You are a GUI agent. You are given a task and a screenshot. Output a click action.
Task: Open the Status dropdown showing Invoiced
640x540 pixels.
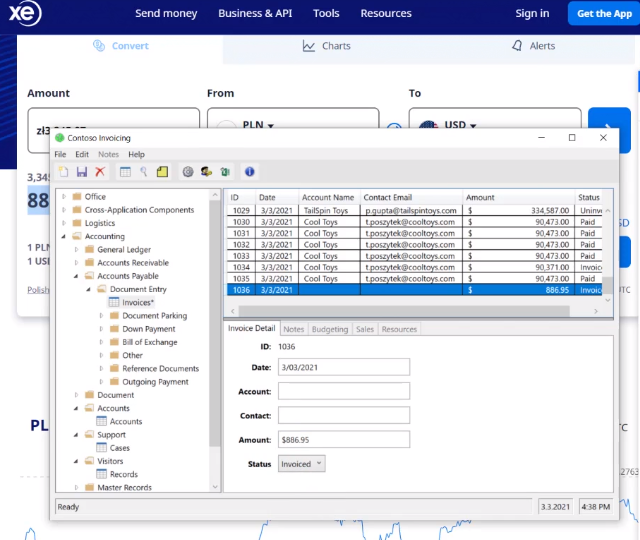point(302,464)
